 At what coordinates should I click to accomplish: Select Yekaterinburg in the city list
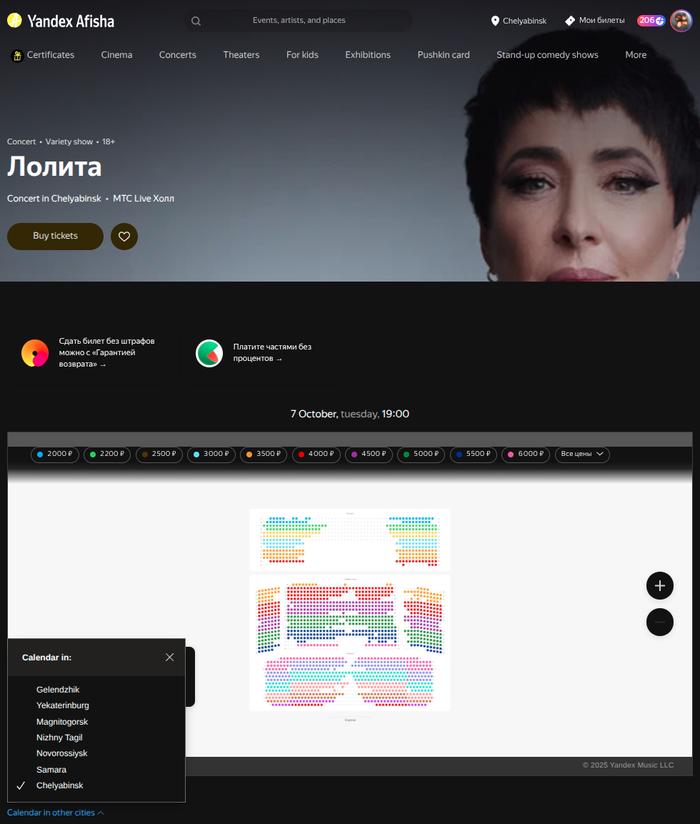point(63,705)
